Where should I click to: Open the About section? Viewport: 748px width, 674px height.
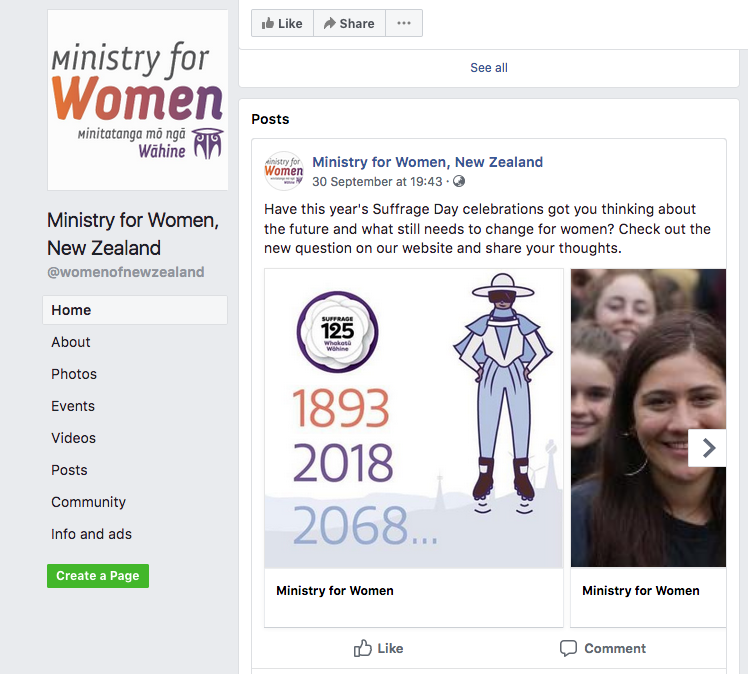[71, 342]
